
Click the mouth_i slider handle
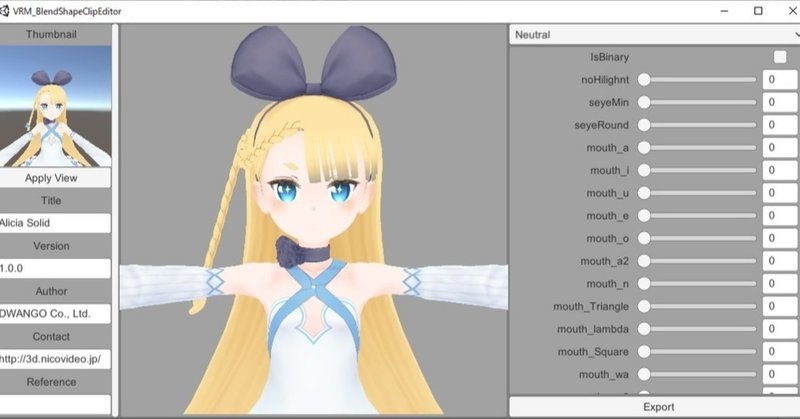(644, 170)
